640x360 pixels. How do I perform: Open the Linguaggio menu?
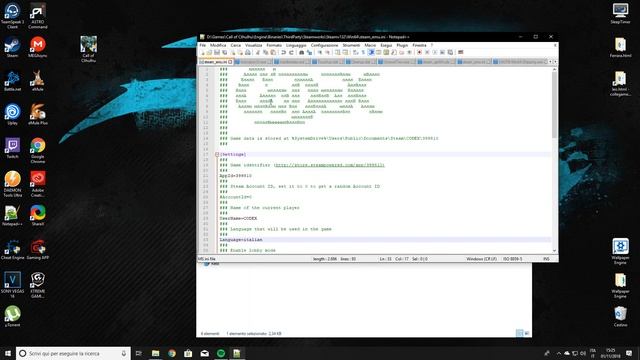296,45
